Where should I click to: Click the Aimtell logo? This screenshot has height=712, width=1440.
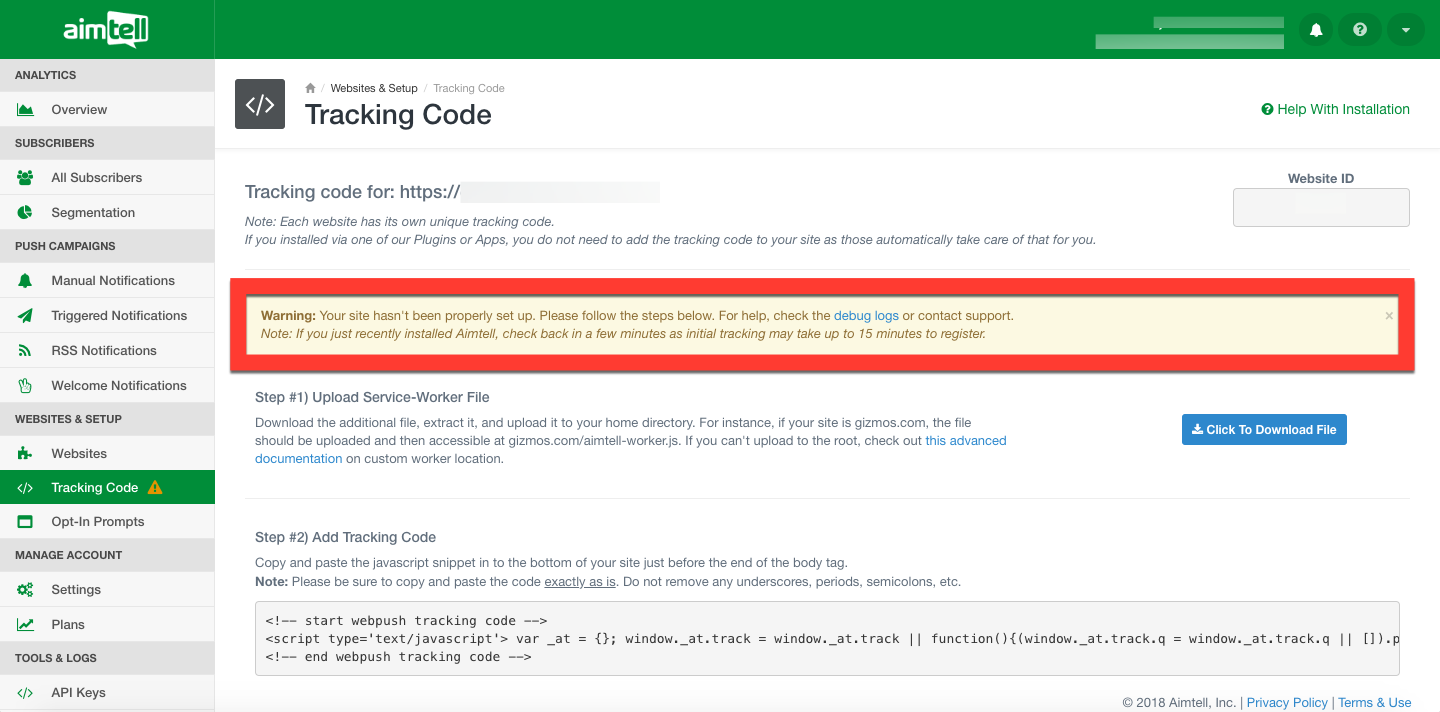(x=106, y=30)
